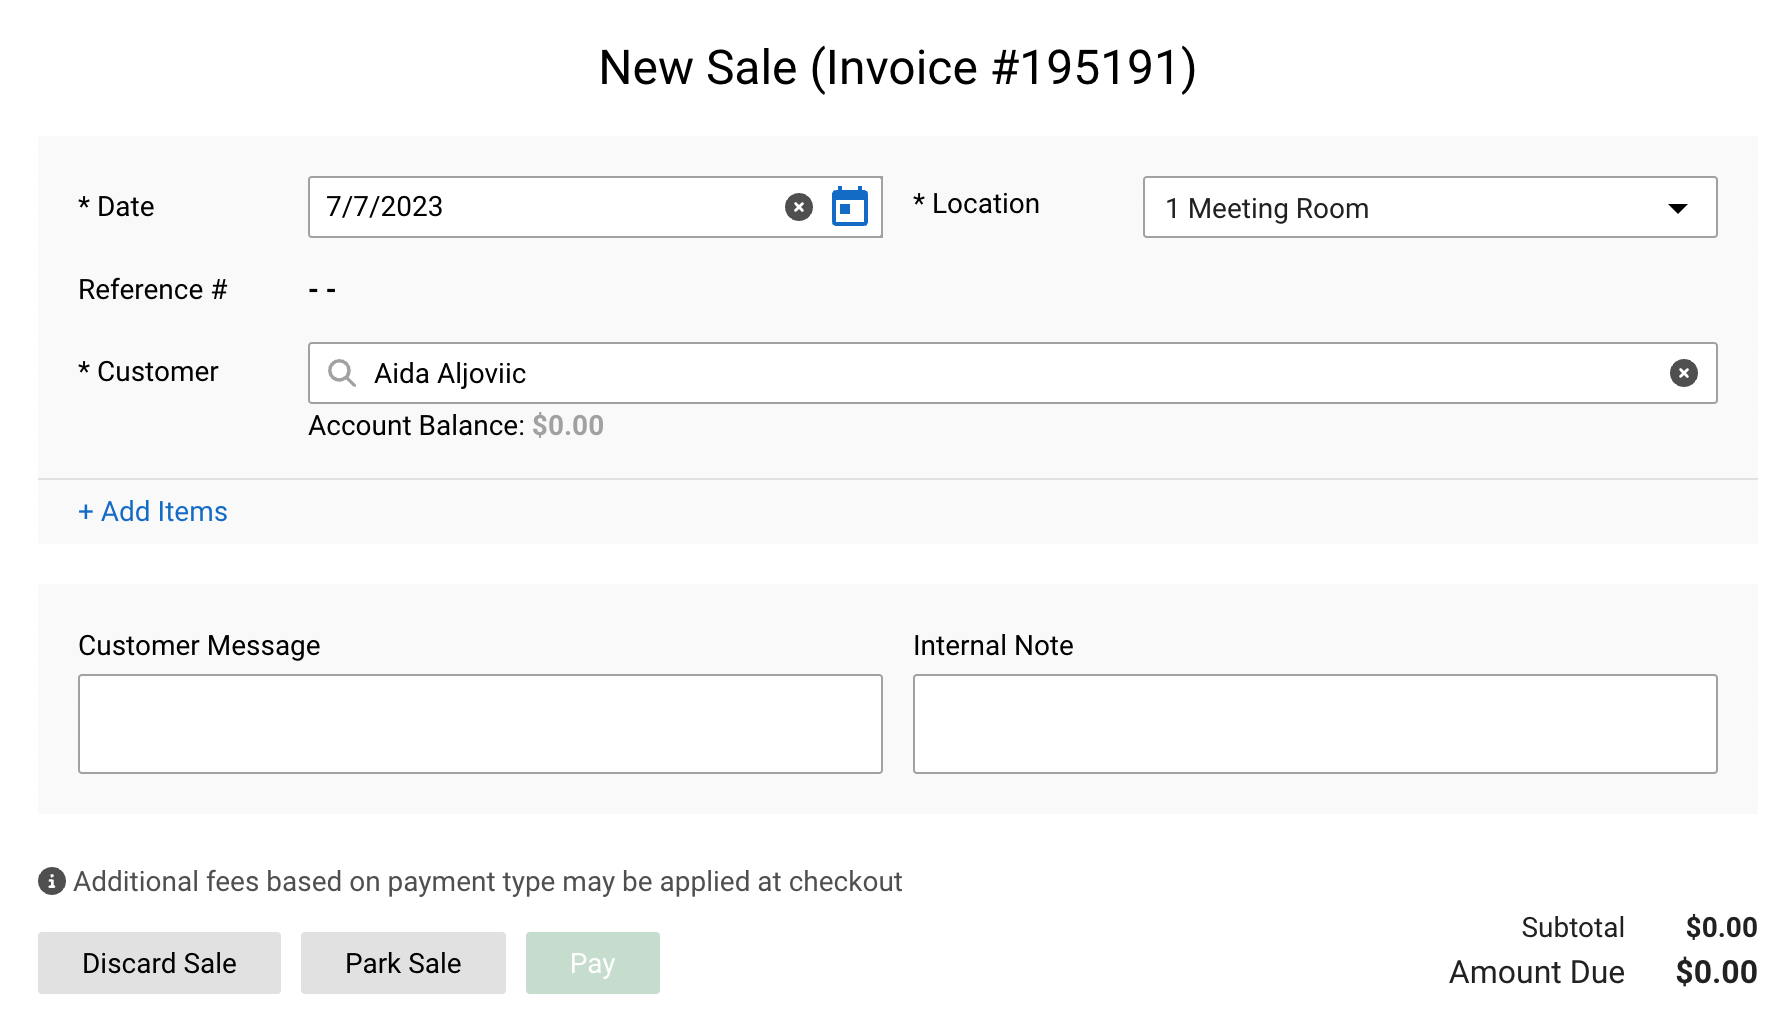Screen dimensions: 1790x1022
Task: Click the New Sale invoice heading
Action: click(897, 68)
